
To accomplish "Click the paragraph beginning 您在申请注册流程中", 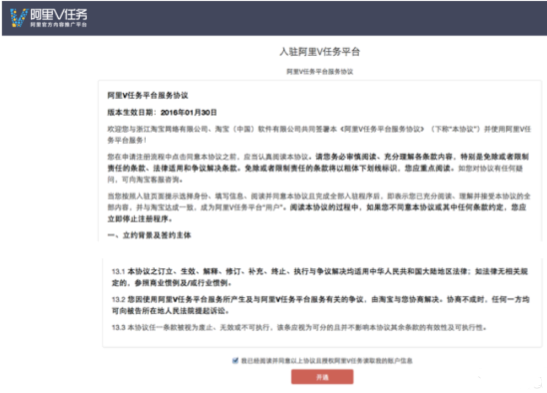I will tap(318, 168).
